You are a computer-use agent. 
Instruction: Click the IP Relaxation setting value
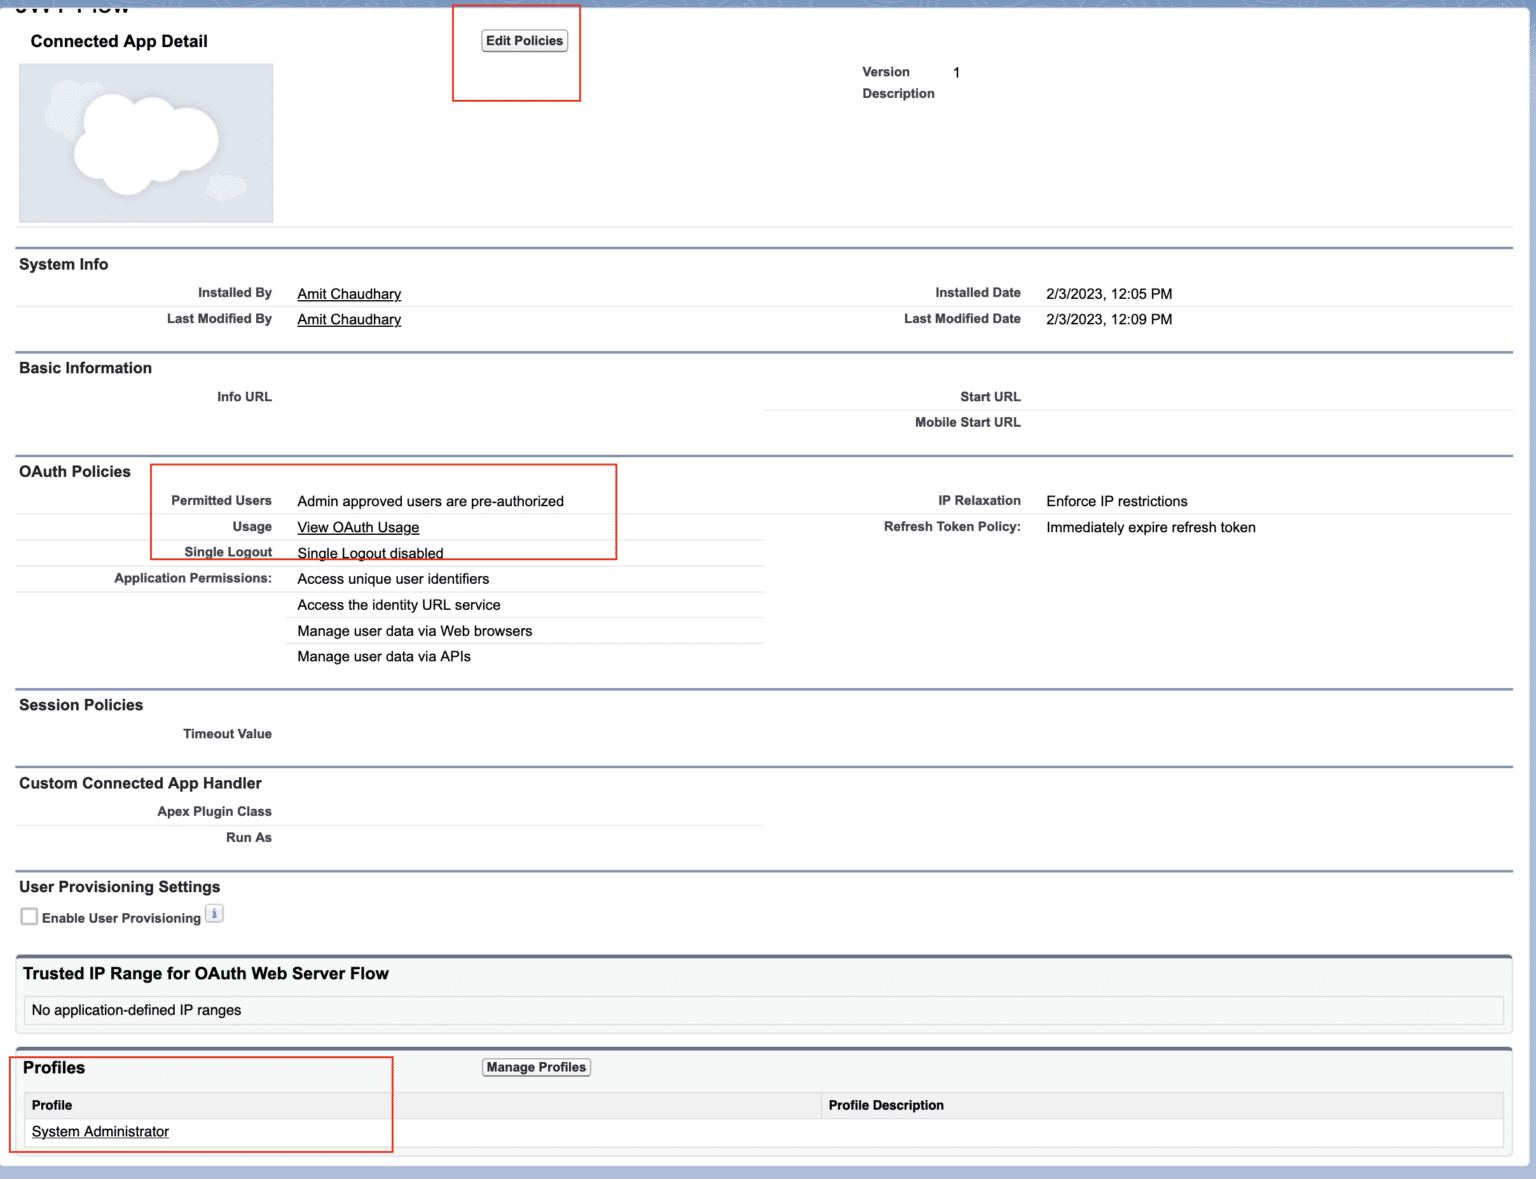coord(1116,501)
